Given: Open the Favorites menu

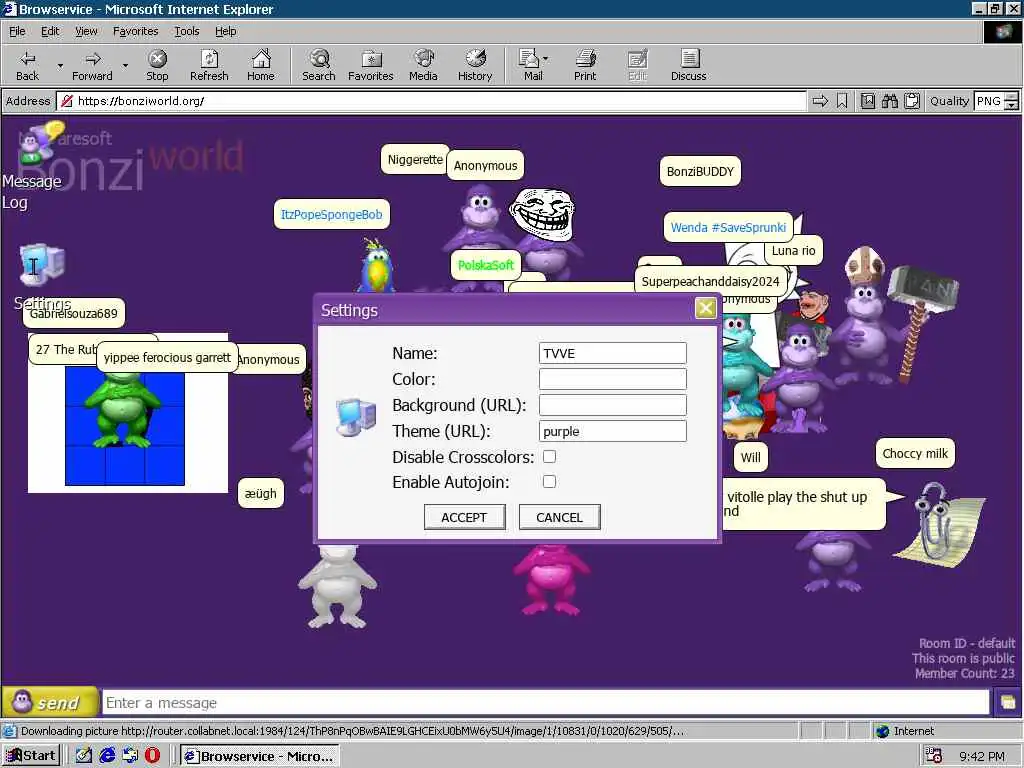Looking at the screenshot, I should 135,31.
